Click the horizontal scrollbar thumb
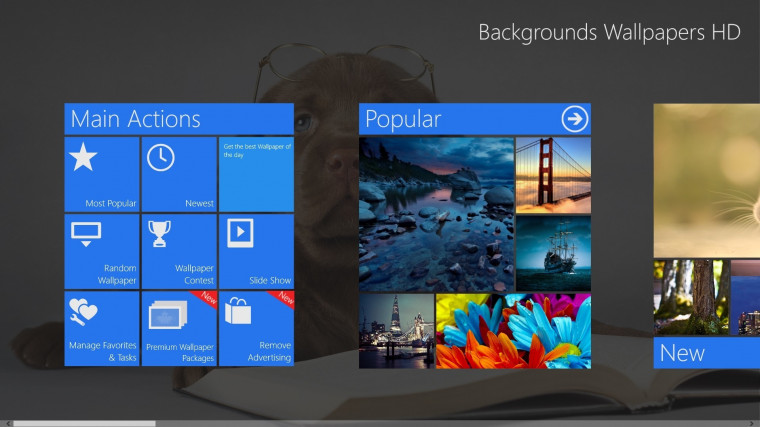This screenshot has height=427, width=760. coord(84,424)
